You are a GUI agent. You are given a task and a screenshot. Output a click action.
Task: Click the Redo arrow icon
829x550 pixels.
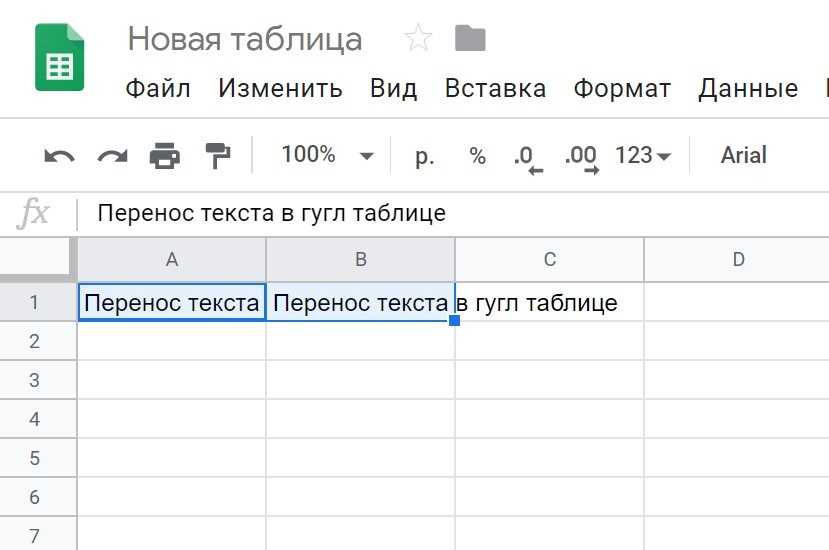112,156
